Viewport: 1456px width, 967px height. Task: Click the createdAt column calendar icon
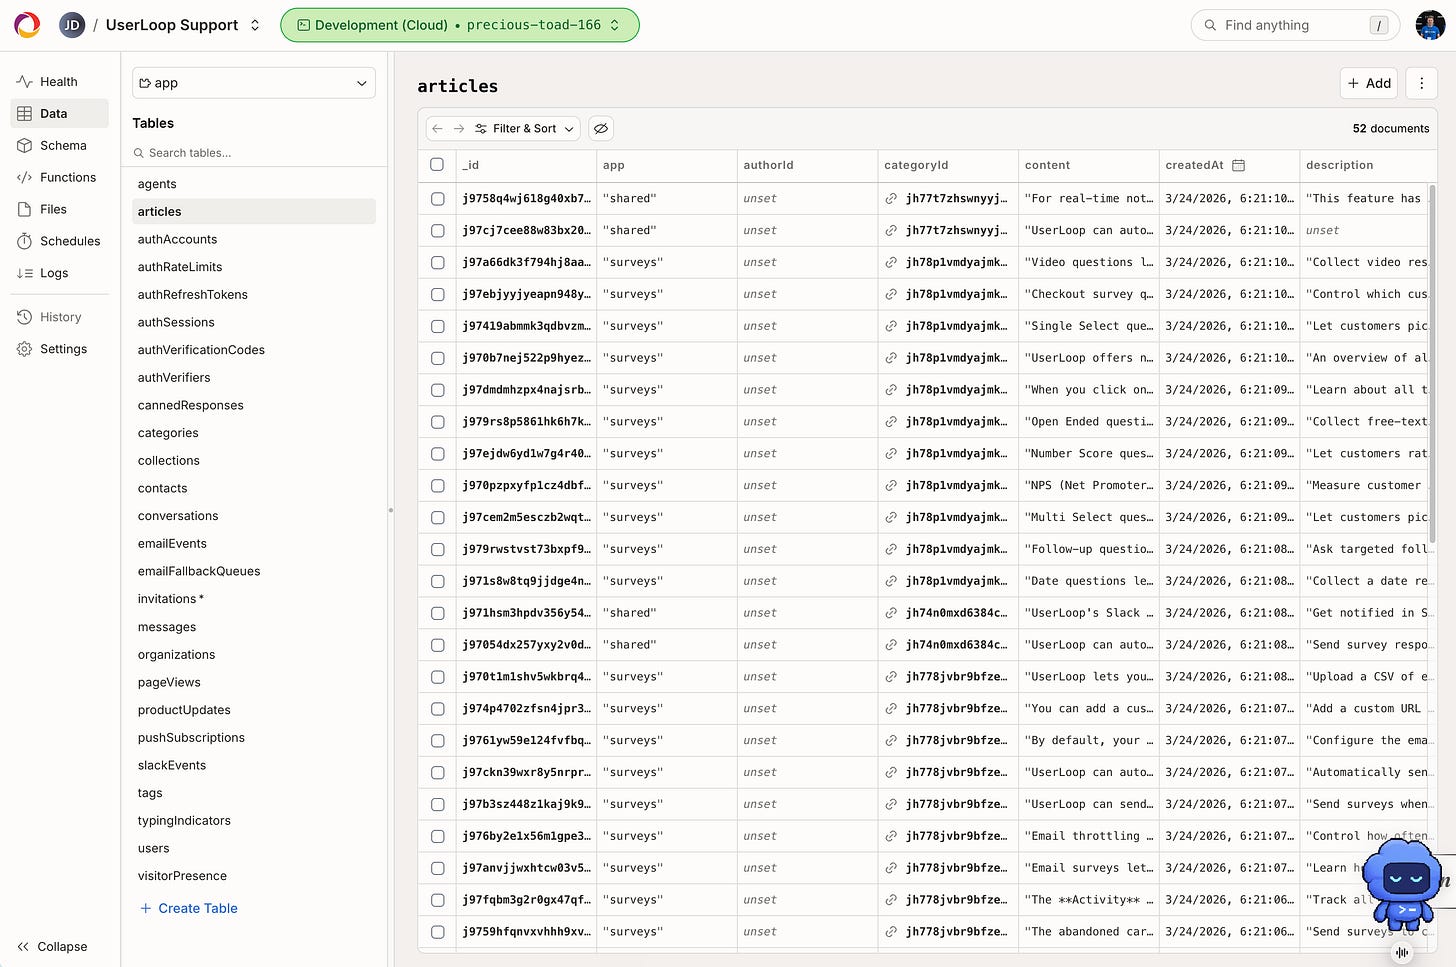click(x=1238, y=165)
